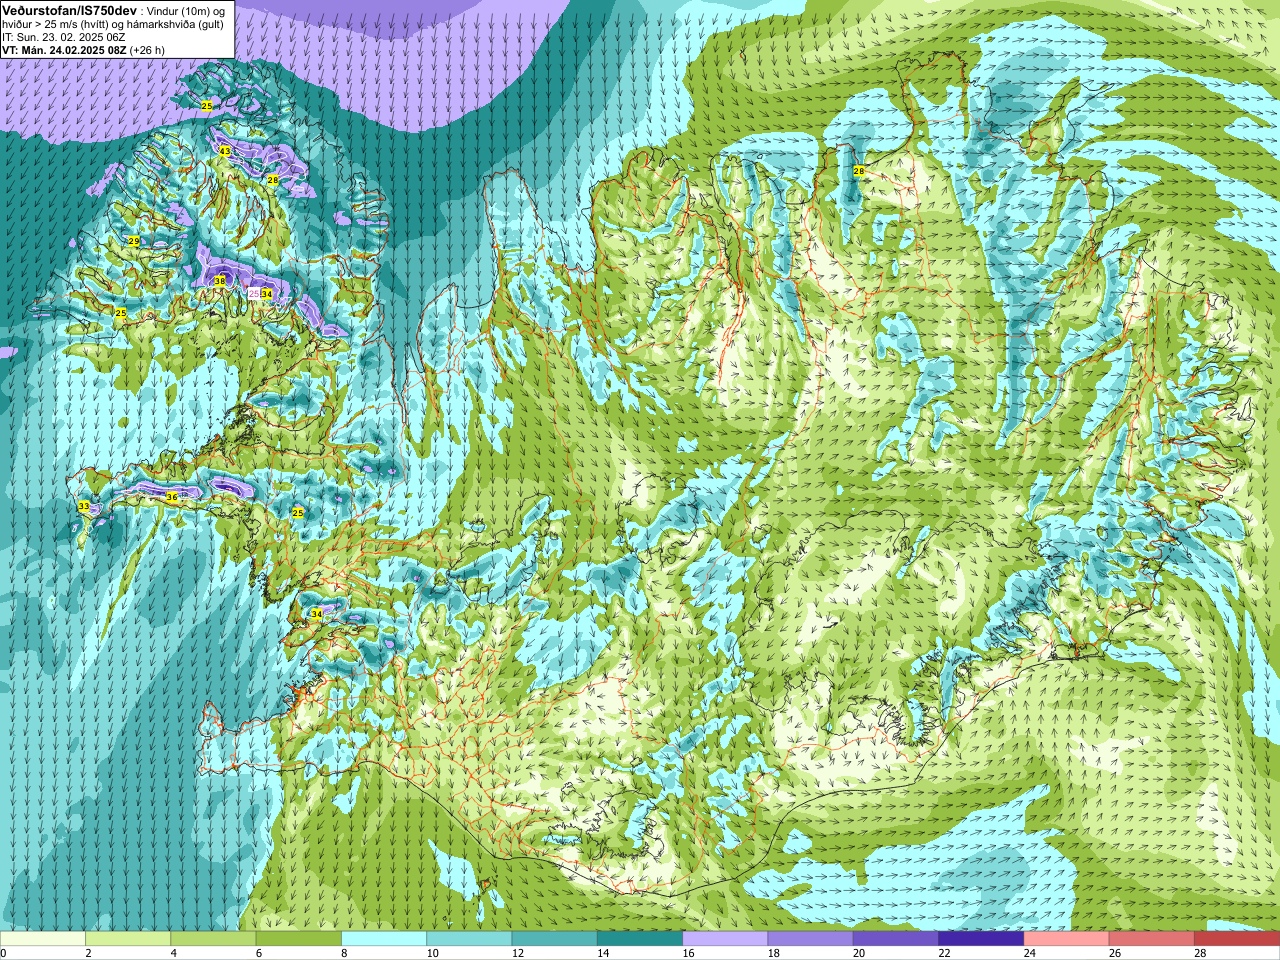The width and height of the screenshot is (1280, 960).
Task: Pick the 12–14 m/s teal legend swatch
Action: click(x=554, y=939)
